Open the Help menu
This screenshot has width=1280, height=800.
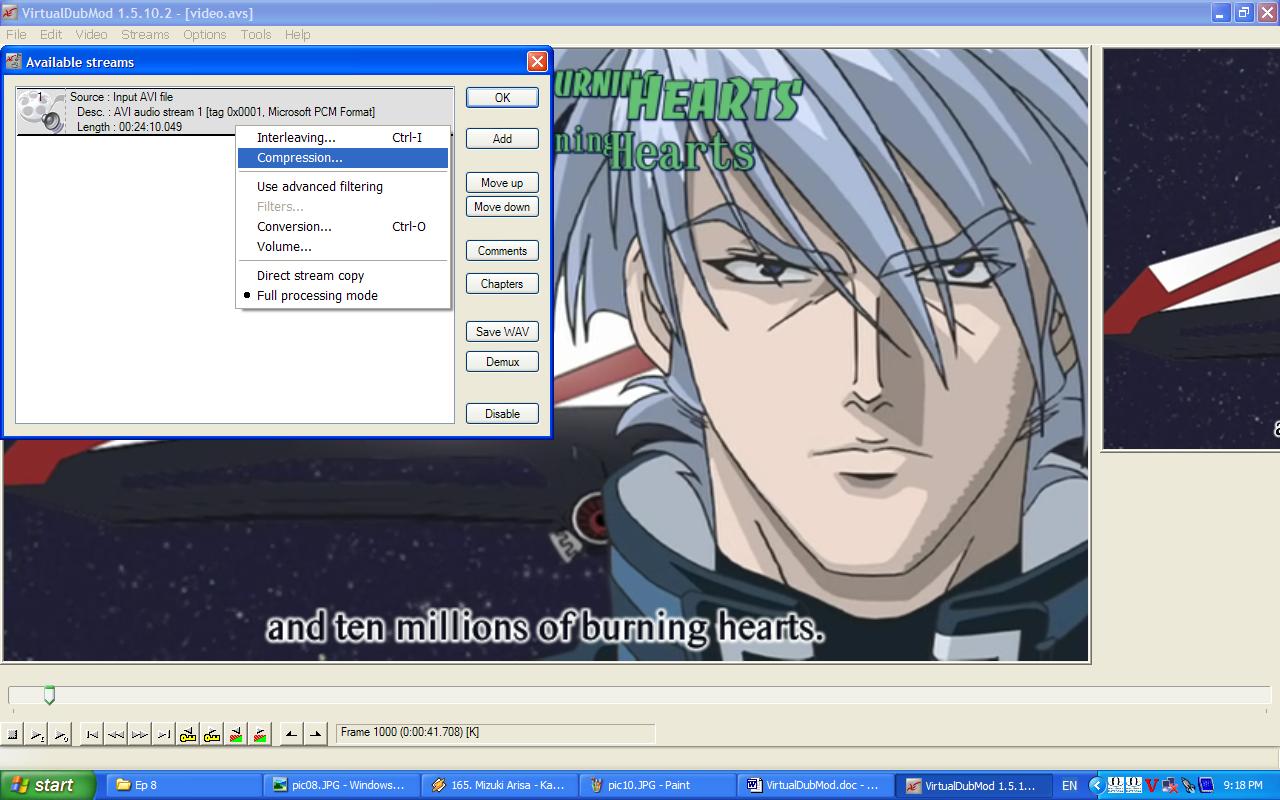[297, 34]
